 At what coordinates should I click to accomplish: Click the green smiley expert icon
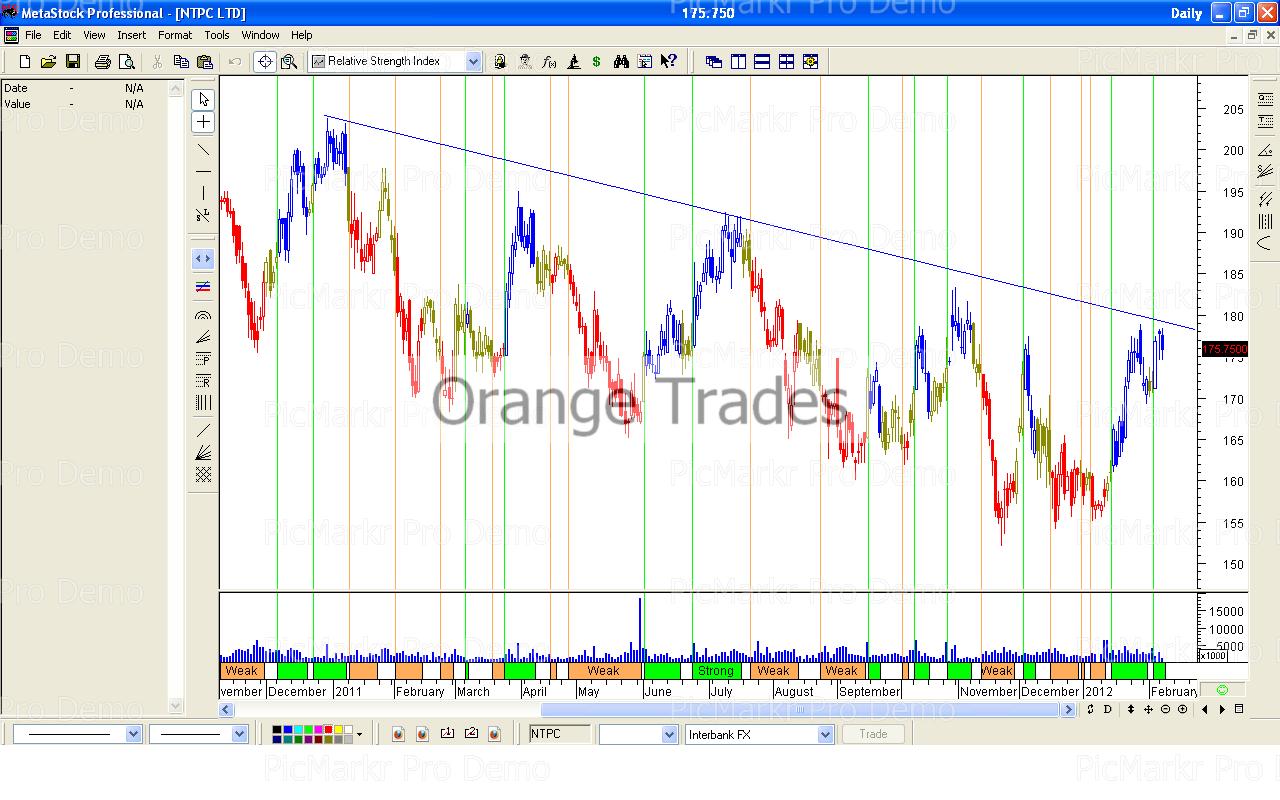[x=1222, y=690]
